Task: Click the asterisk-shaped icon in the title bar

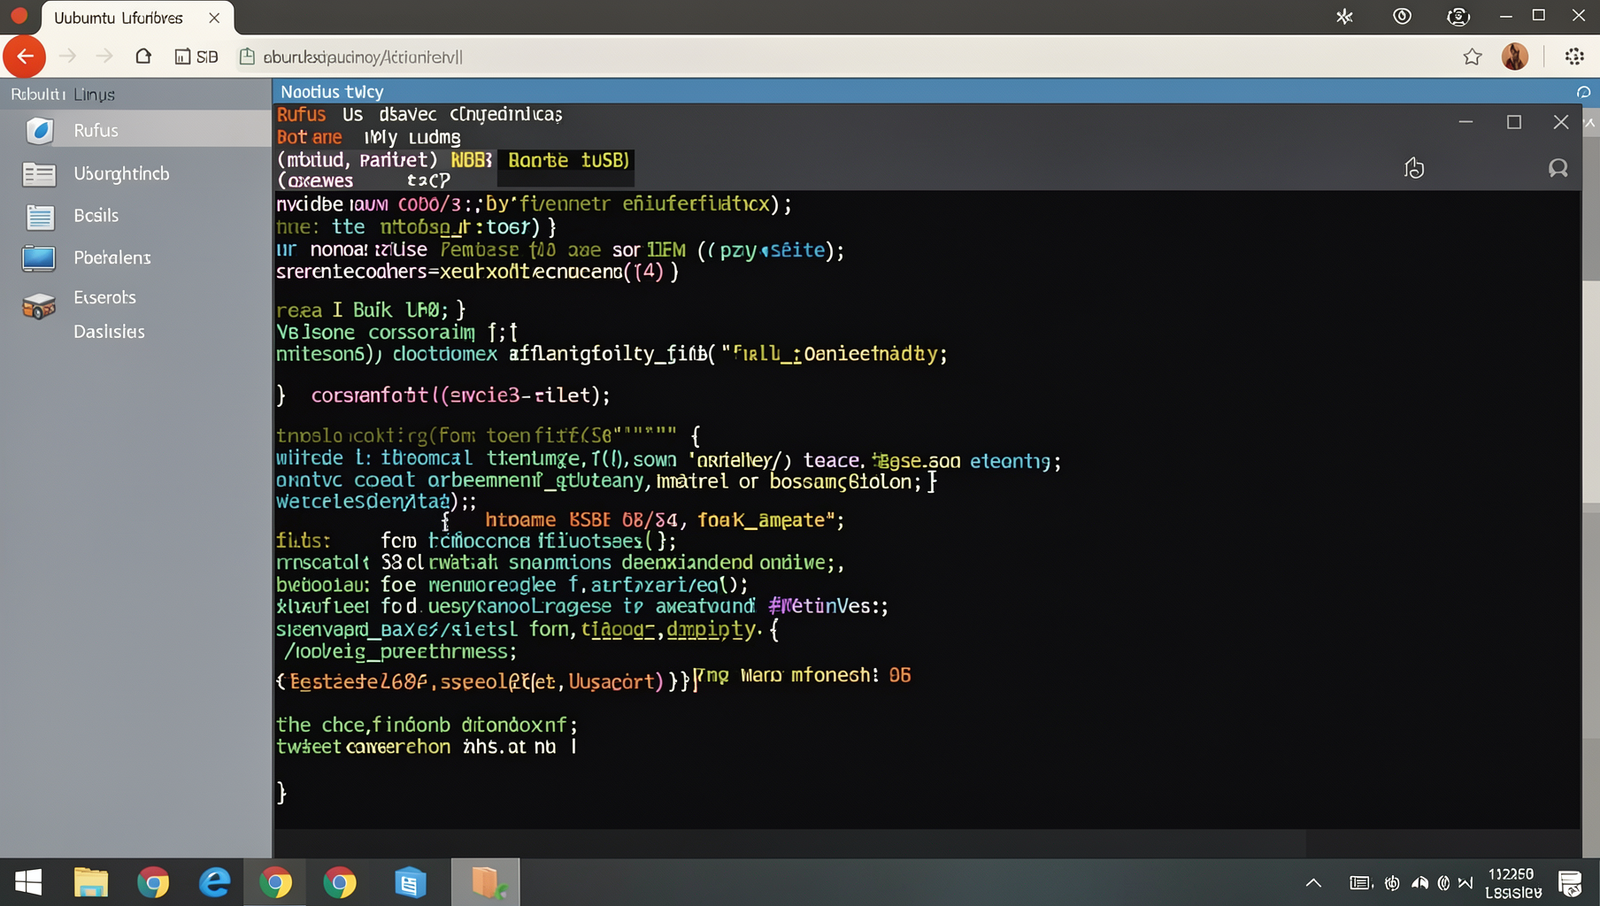Action: coord(1345,16)
